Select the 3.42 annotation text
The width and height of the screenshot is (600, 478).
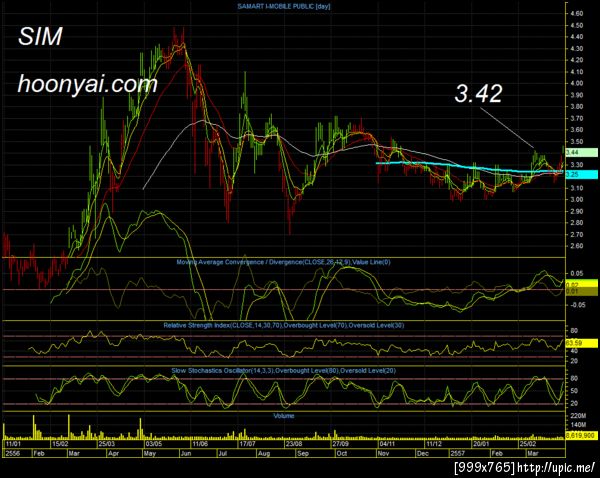478,93
